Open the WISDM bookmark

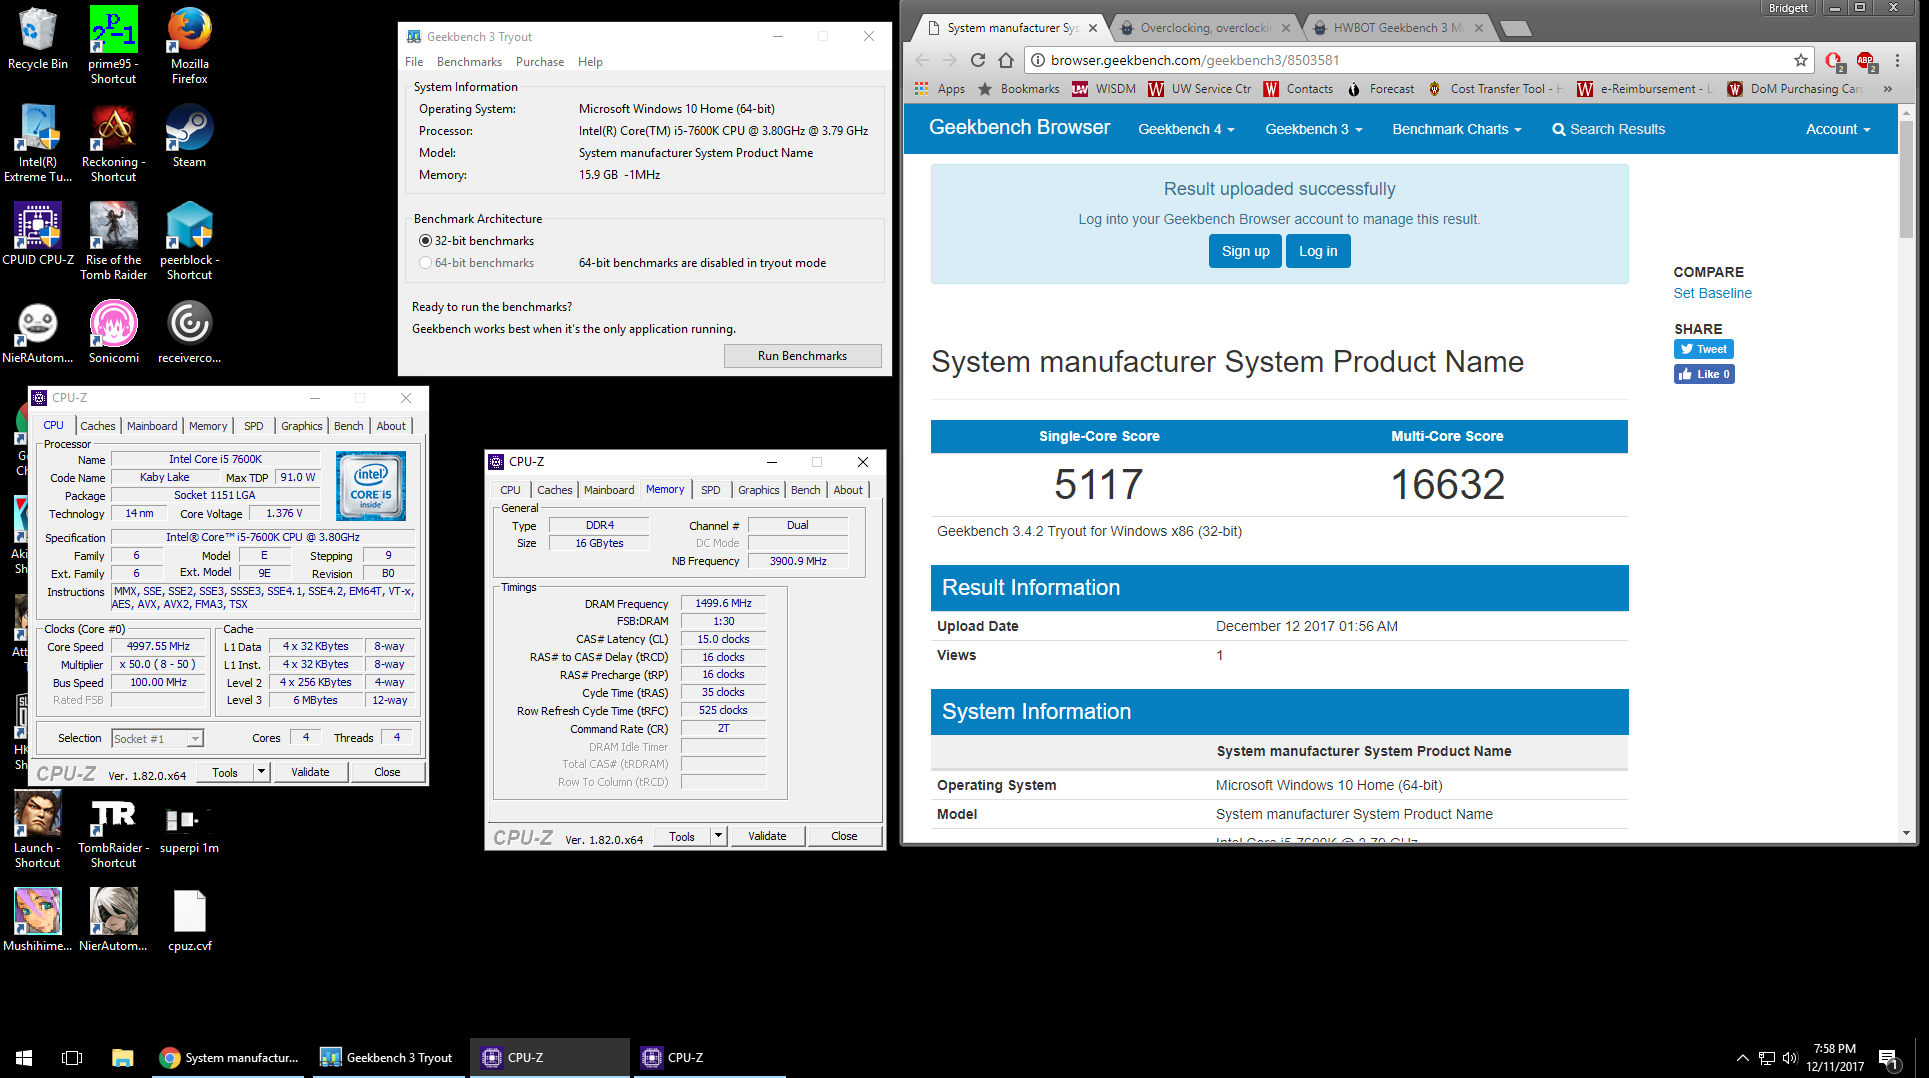(1104, 89)
